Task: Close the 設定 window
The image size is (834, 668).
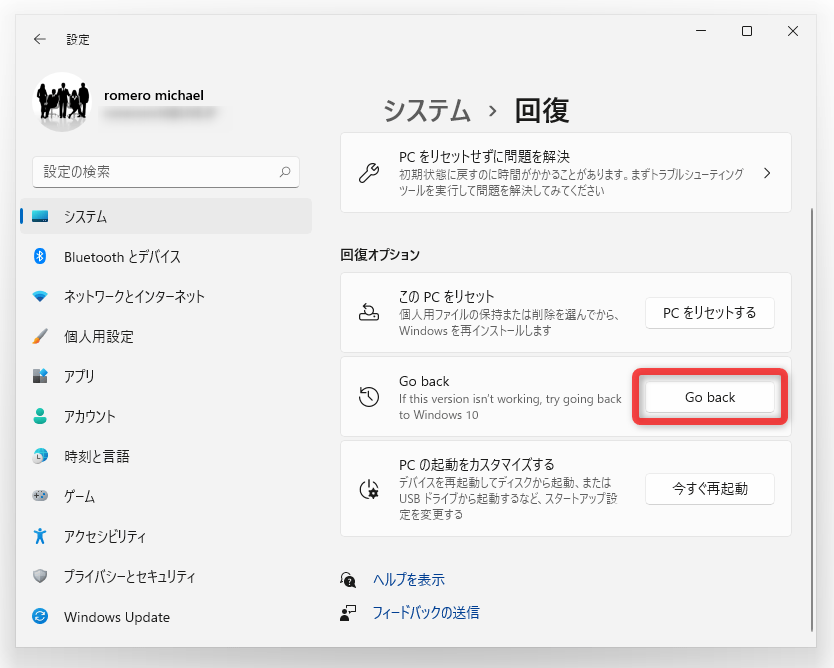Action: (x=793, y=31)
